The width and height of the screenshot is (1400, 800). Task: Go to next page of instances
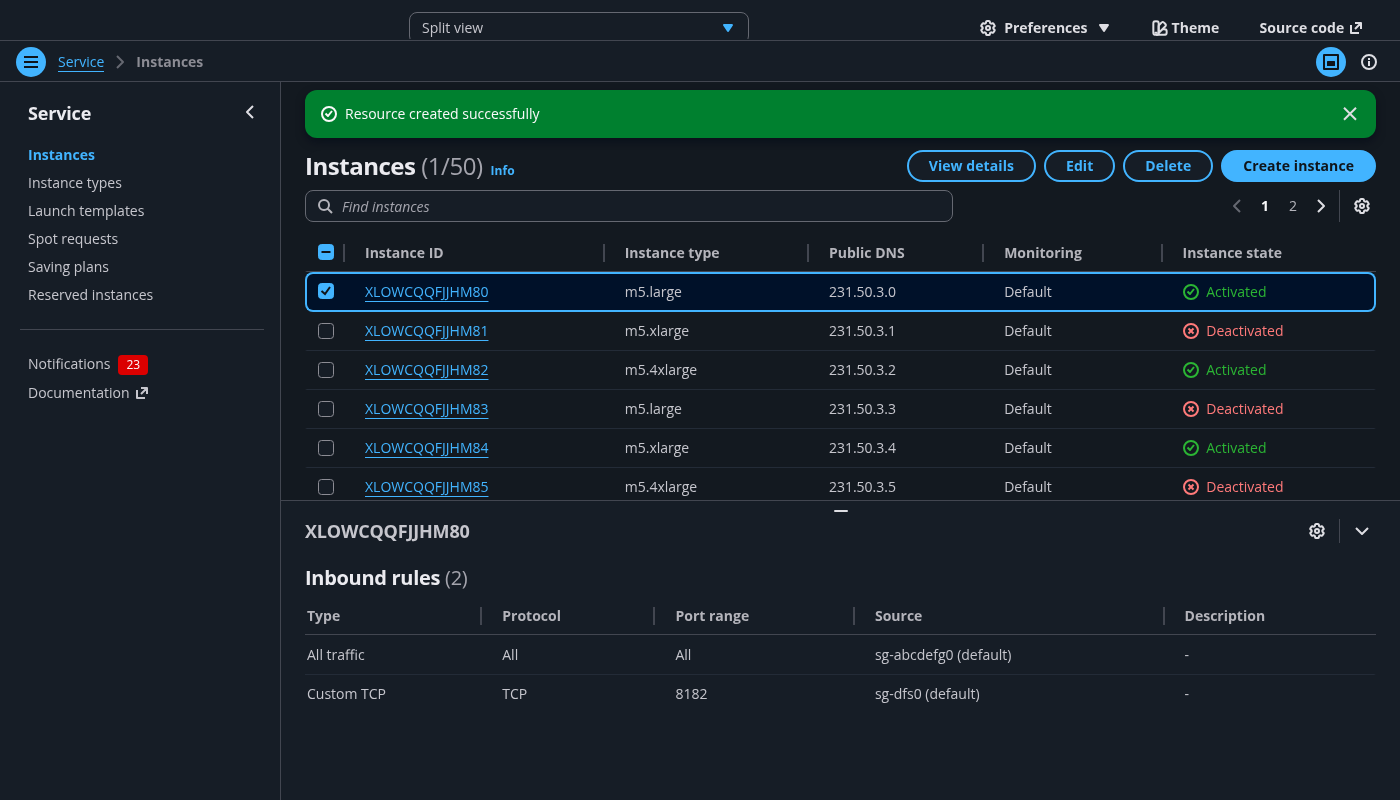pos(1321,206)
